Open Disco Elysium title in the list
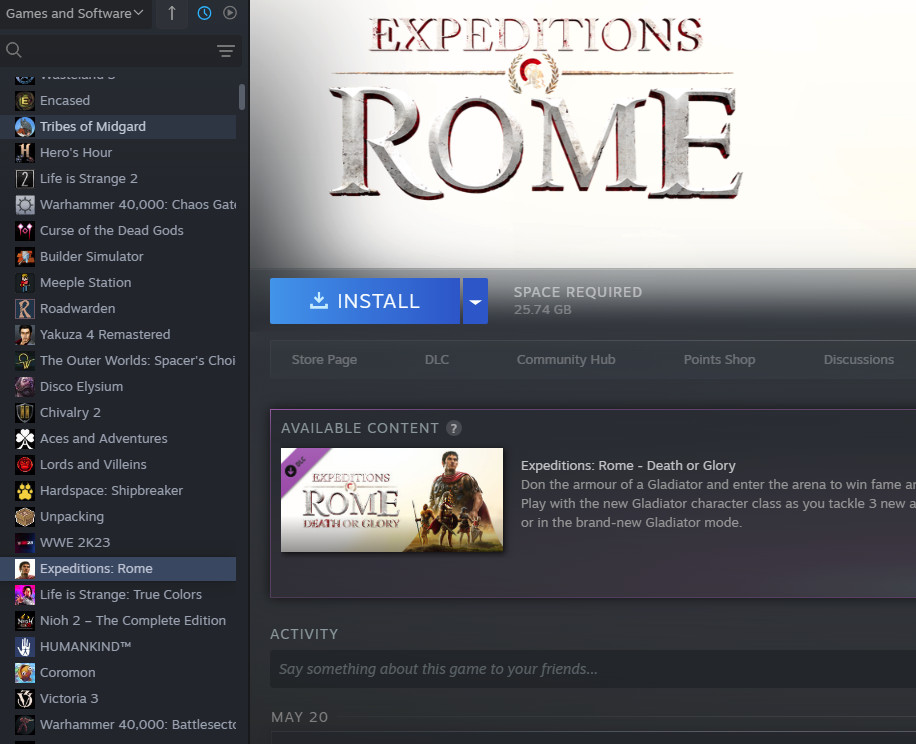Screen dimensions: 916x744 coord(81,387)
